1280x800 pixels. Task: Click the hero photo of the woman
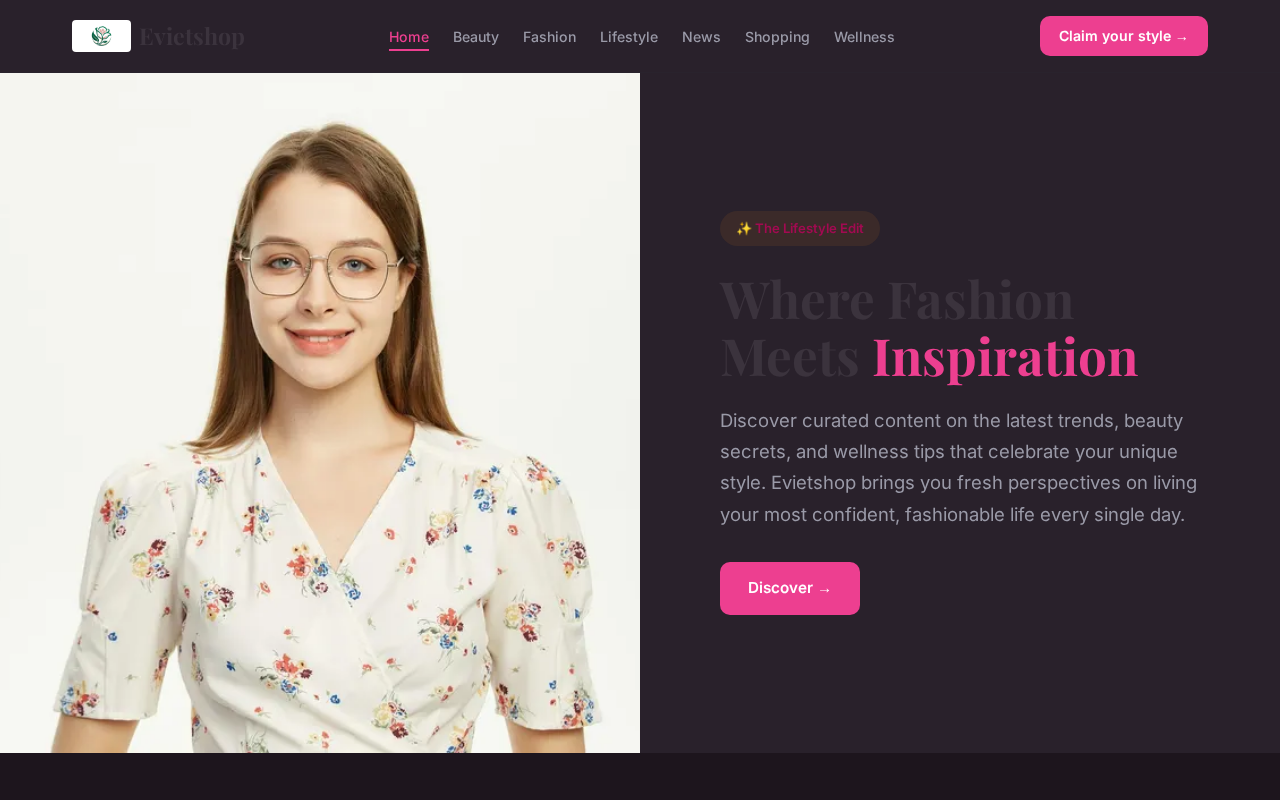coord(320,413)
